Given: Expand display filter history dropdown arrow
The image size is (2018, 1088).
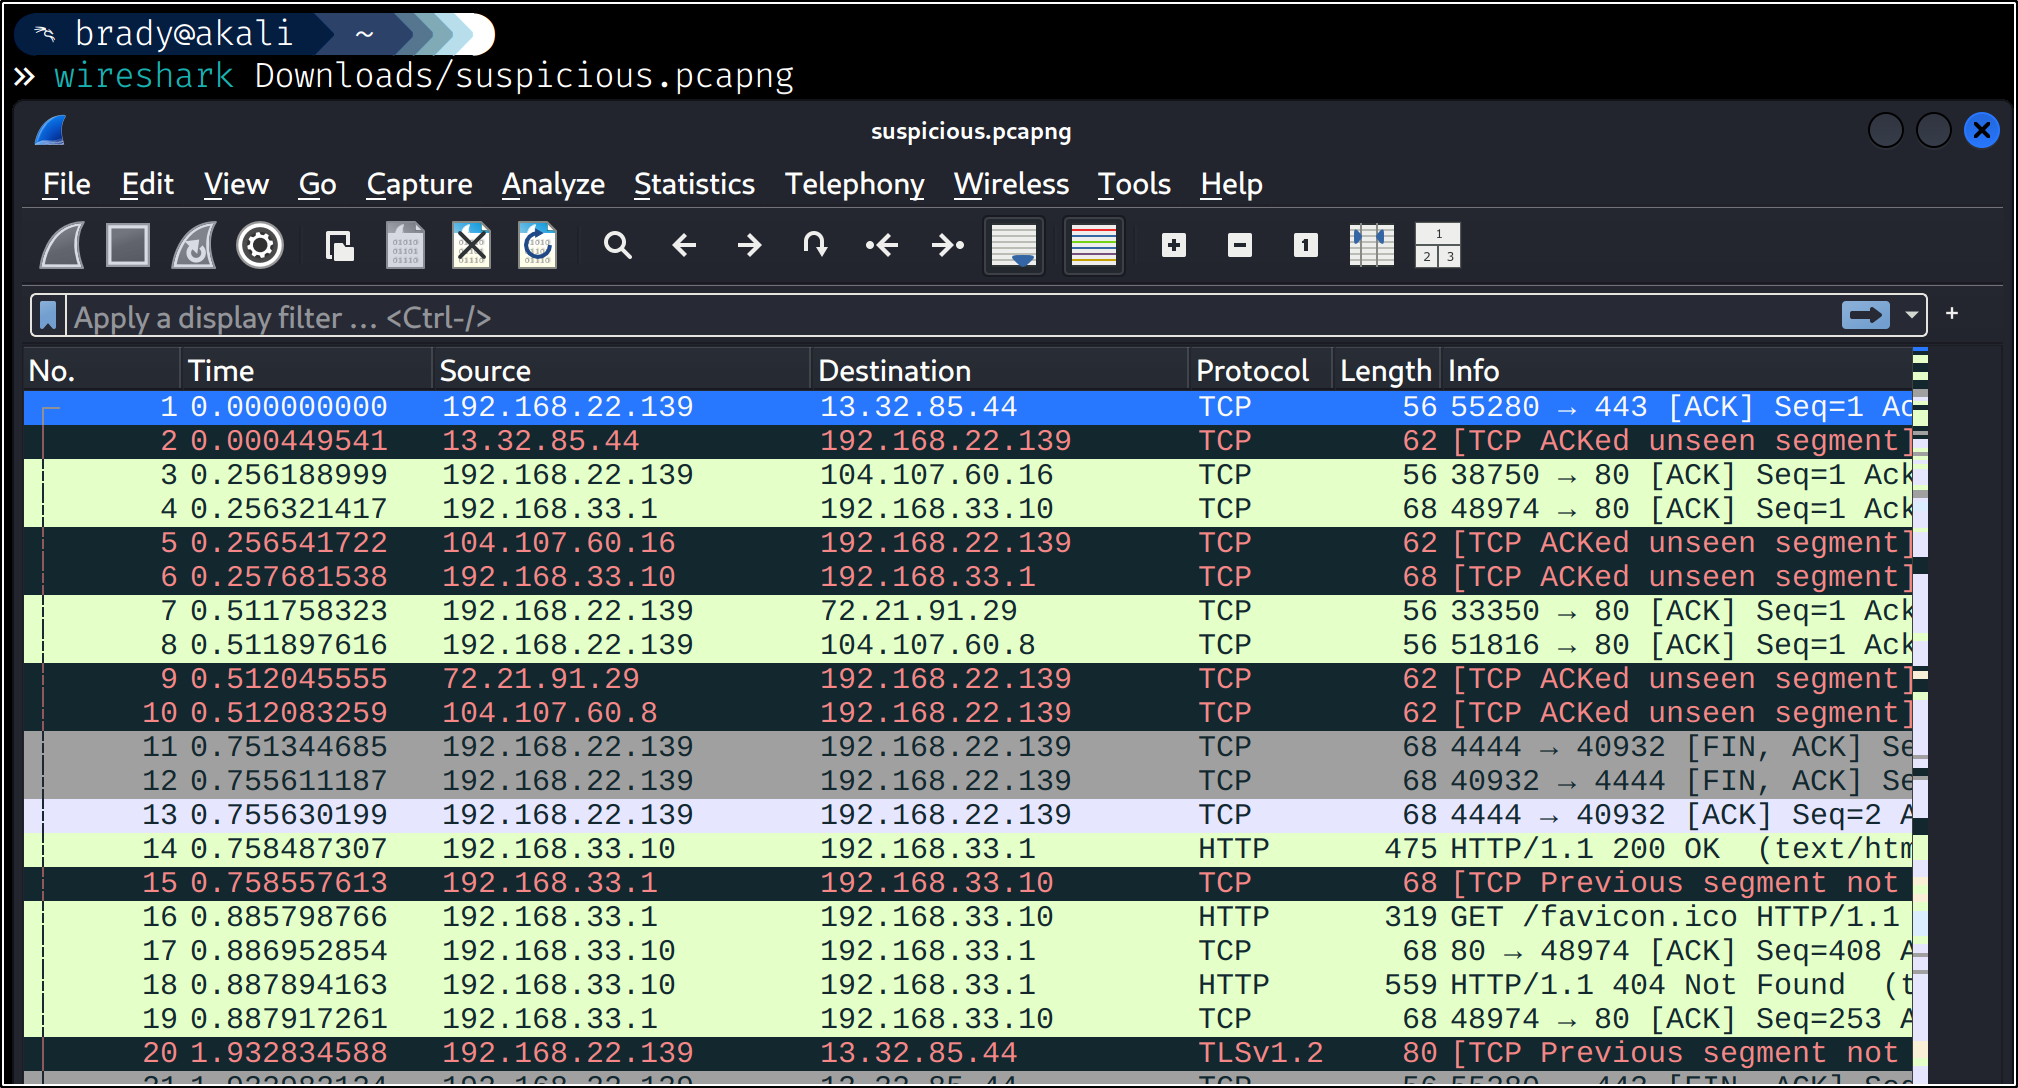Looking at the screenshot, I should (1911, 315).
